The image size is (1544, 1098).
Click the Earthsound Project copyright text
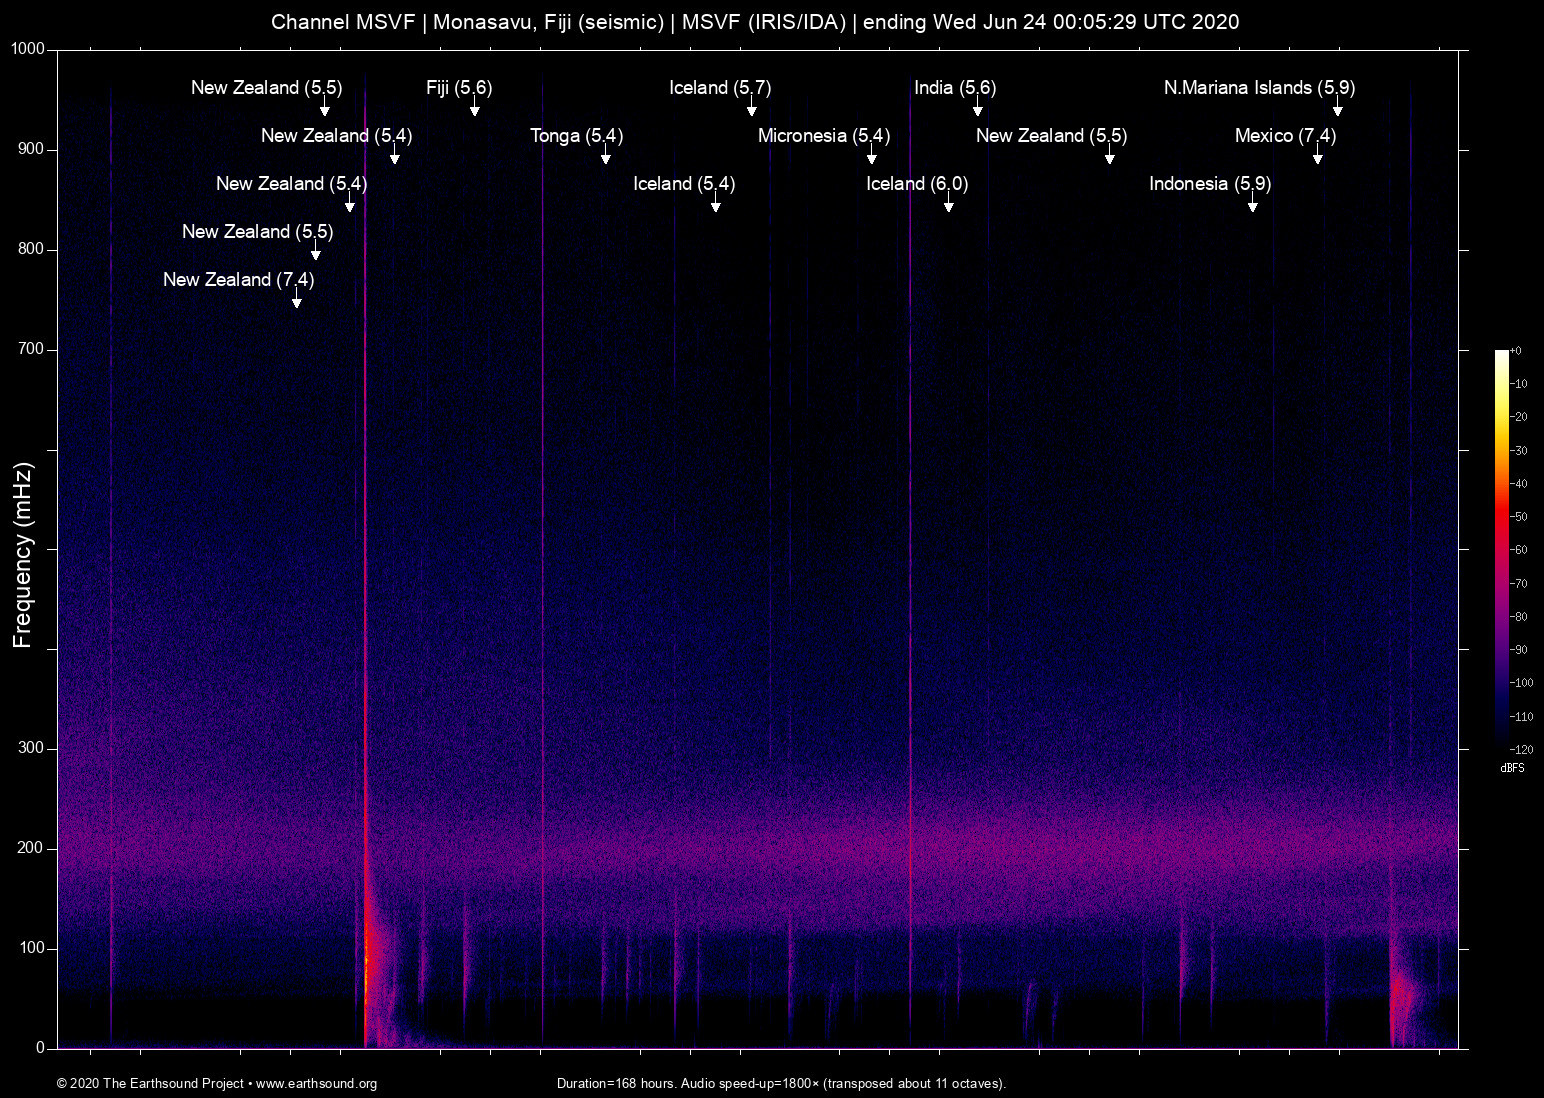tap(150, 1084)
